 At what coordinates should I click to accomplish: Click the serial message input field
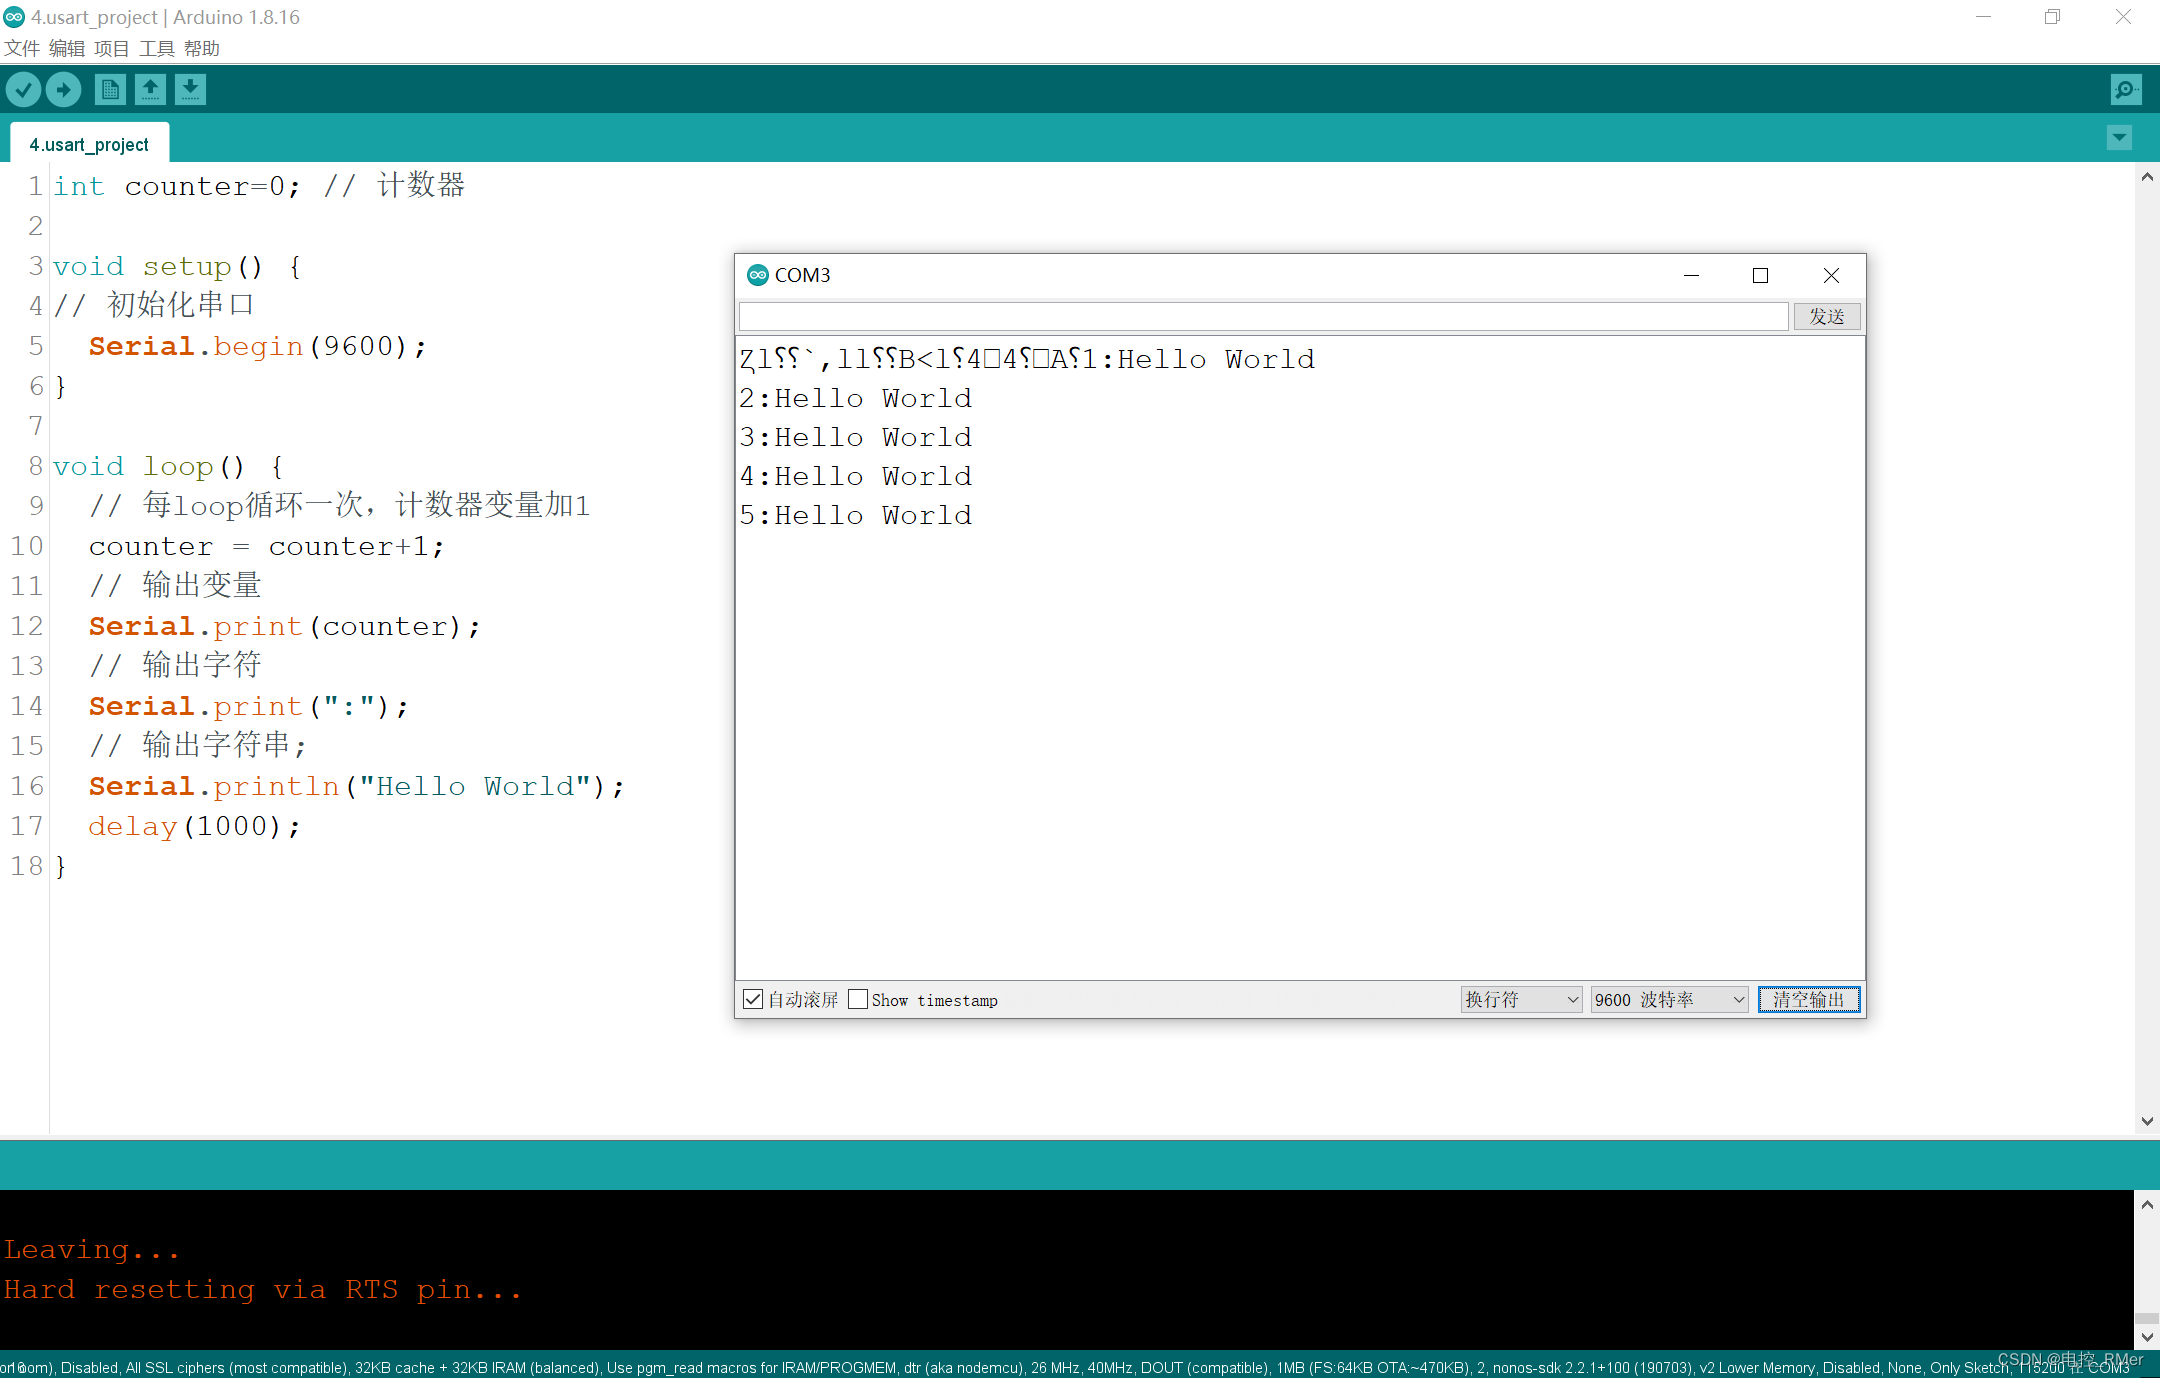point(1260,316)
